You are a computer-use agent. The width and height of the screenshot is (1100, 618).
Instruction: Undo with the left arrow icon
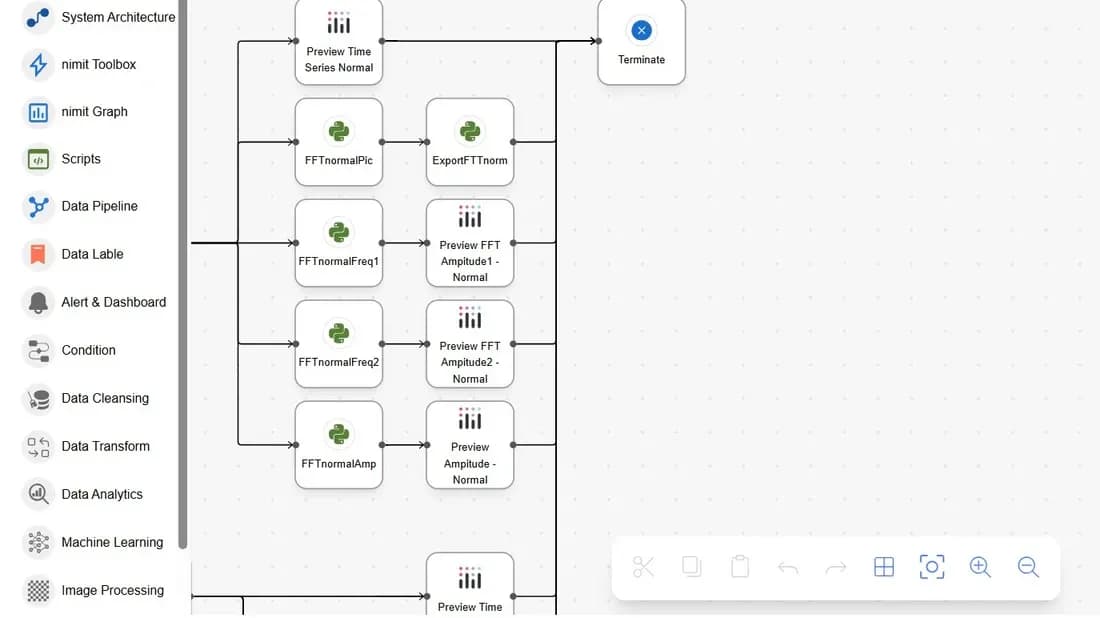(x=788, y=567)
